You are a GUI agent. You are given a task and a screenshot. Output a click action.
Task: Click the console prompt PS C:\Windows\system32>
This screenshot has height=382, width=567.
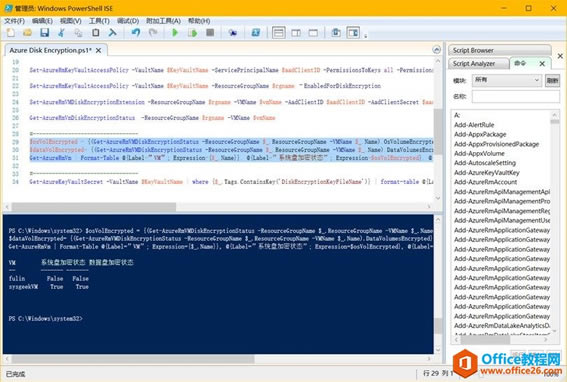(x=46, y=319)
